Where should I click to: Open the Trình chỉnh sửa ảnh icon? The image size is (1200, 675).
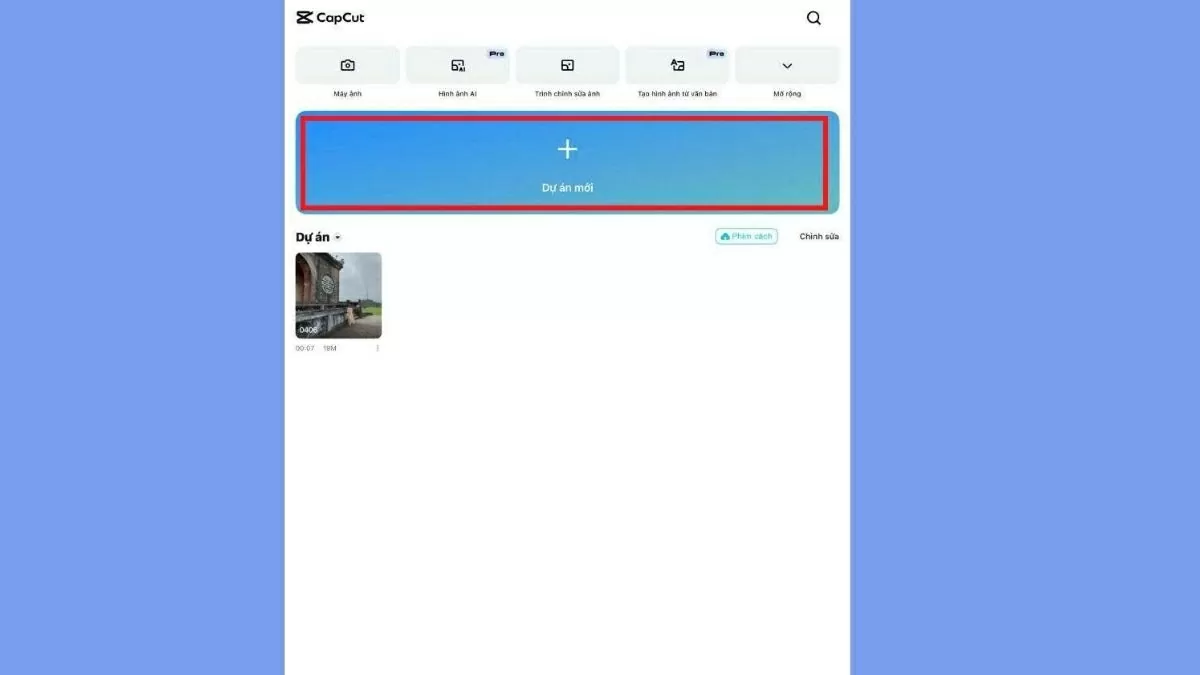(567, 66)
